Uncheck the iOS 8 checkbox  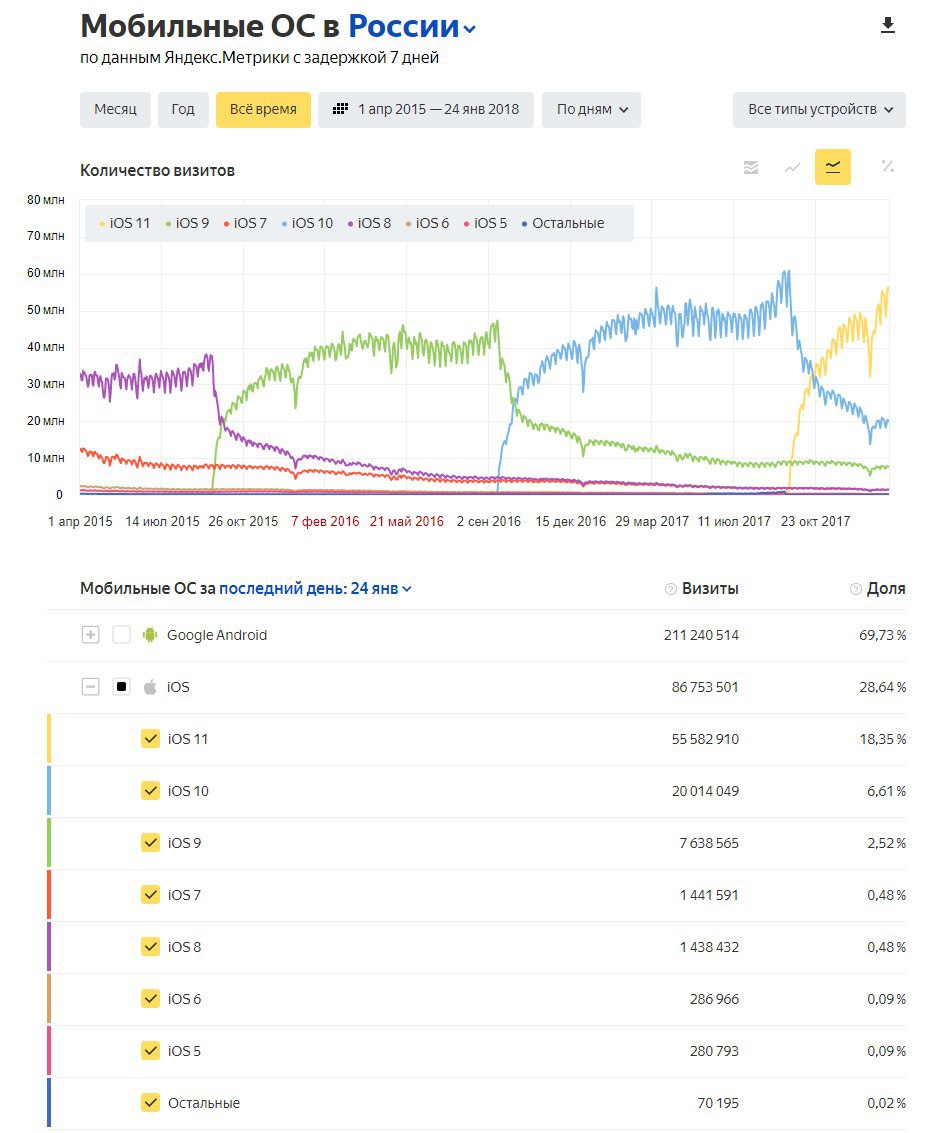point(150,947)
